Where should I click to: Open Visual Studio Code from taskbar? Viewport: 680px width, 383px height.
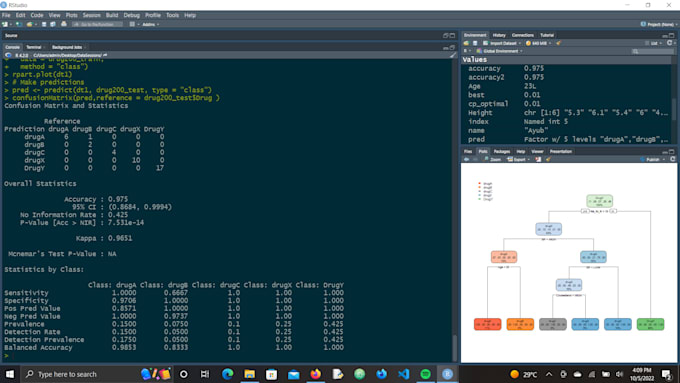point(403,374)
